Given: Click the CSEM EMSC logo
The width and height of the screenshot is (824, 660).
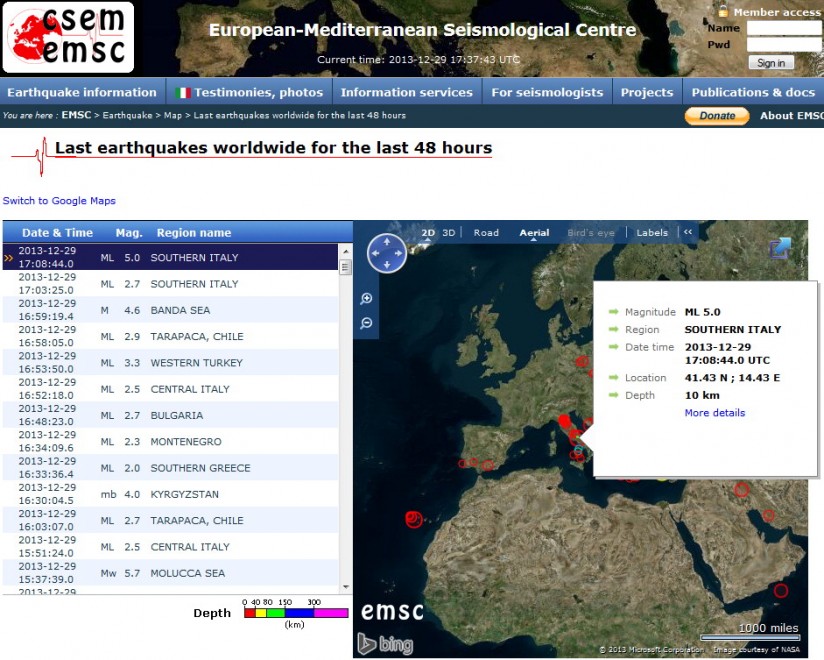Looking at the screenshot, I should pyautogui.click(x=68, y=37).
